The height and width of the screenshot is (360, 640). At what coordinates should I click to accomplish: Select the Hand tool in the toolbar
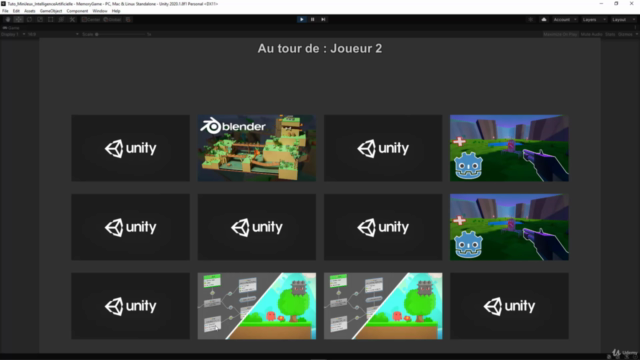[8, 20]
